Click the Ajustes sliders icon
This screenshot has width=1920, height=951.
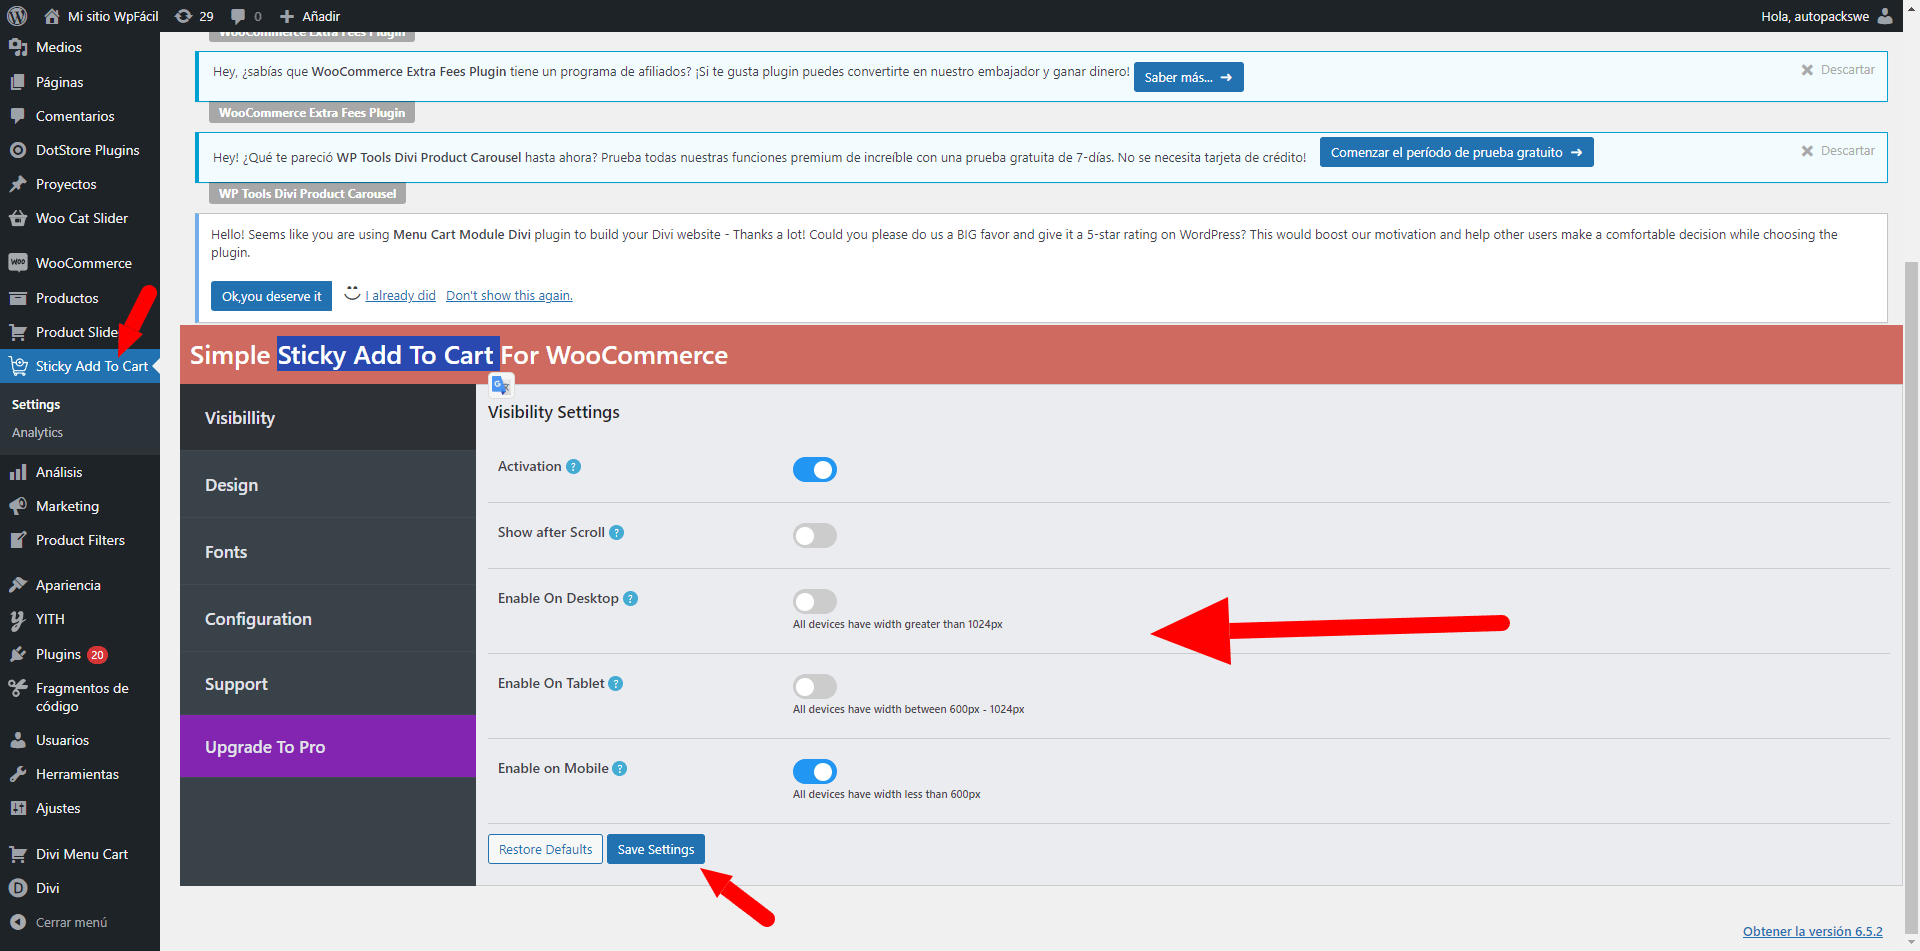18,808
